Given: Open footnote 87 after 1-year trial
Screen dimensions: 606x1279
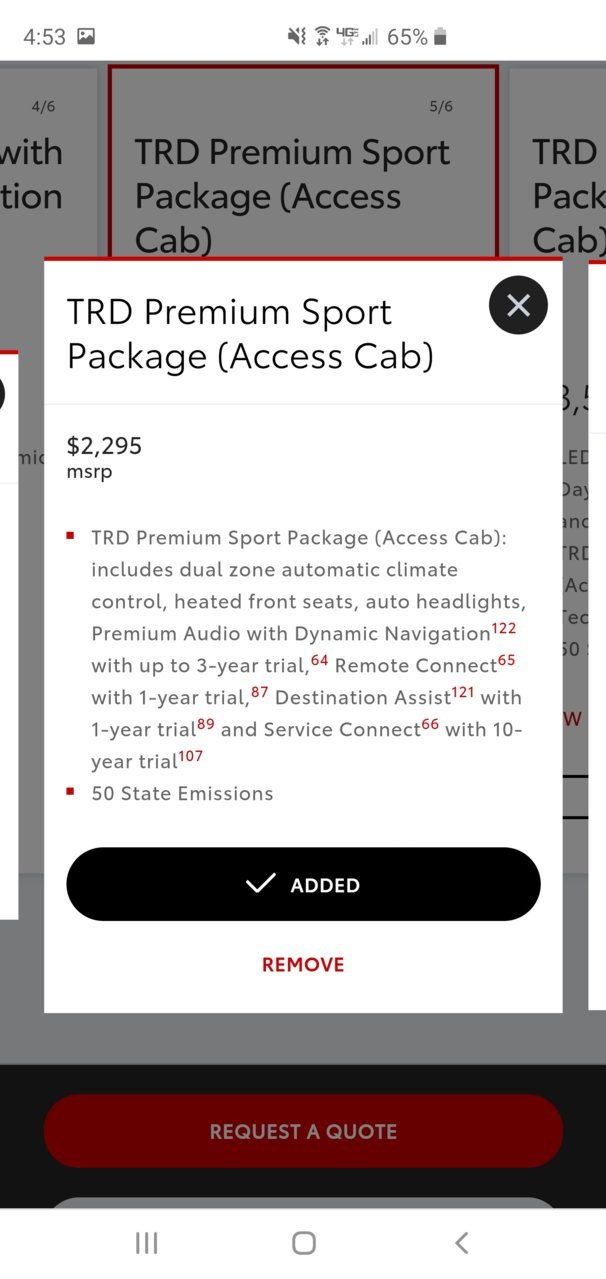Looking at the screenshot, I should [260, 692].
